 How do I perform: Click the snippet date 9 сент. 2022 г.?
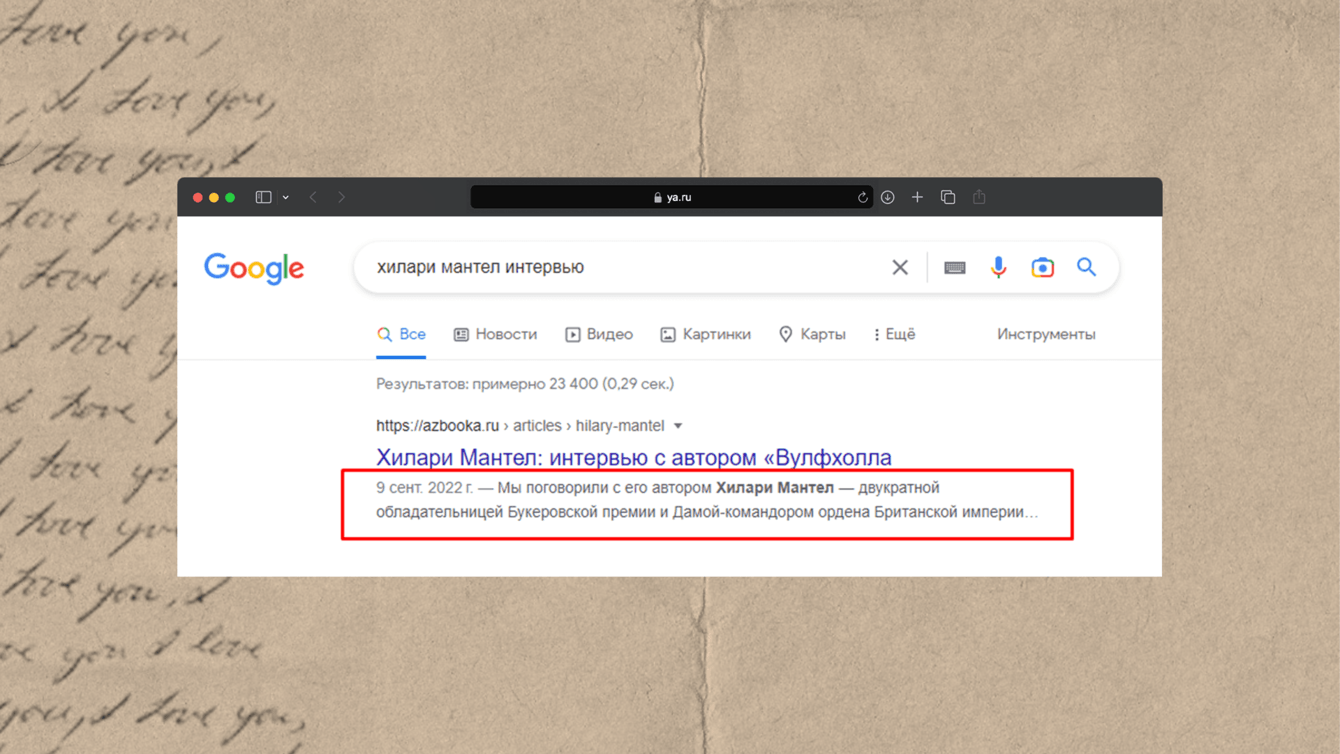click(x=425, y=488)
